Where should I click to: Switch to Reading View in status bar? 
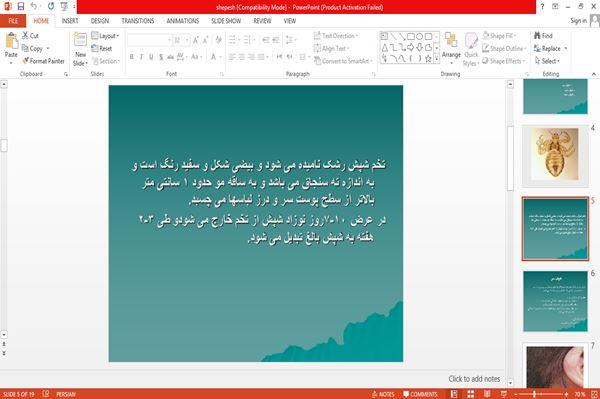coord(487,394)
